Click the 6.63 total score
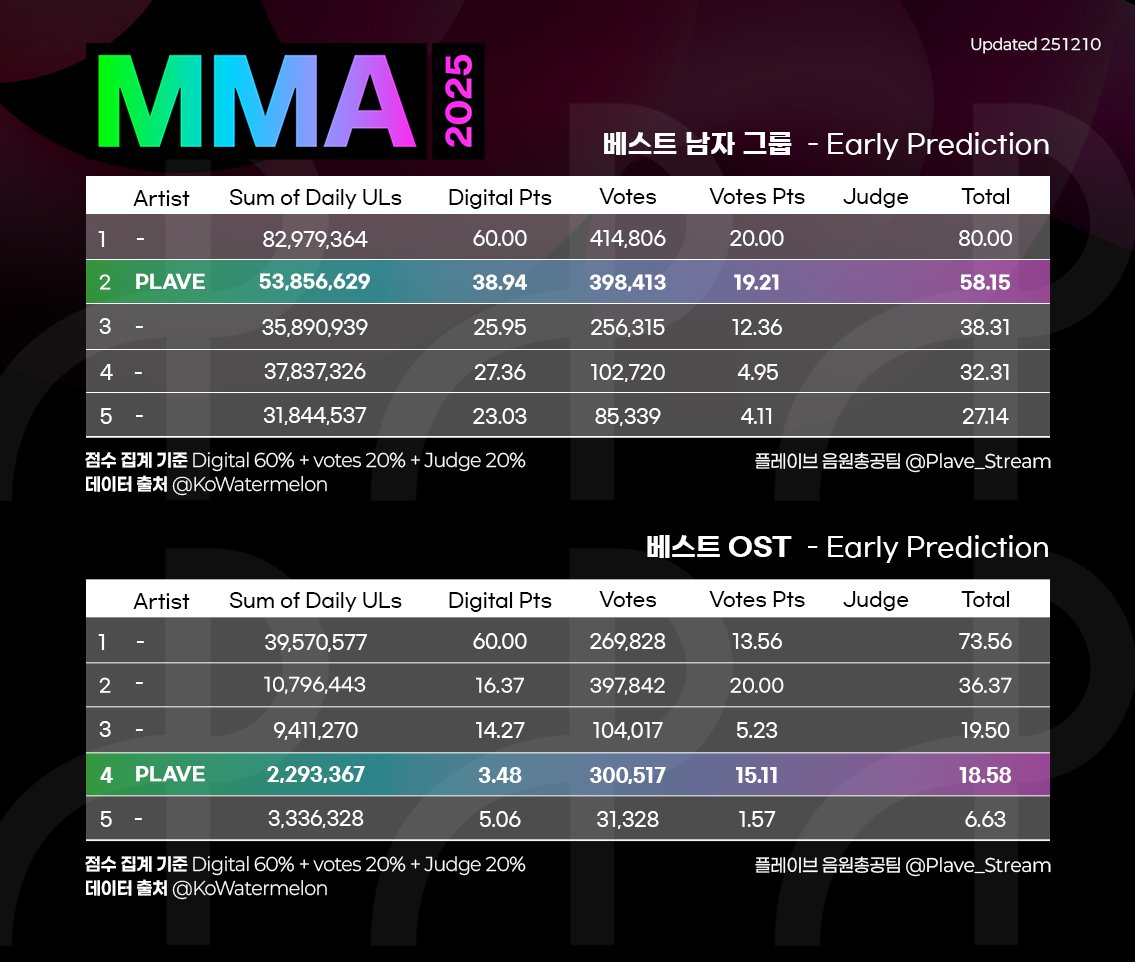Viewport: 1135px width, 962px height. (985, 819)
